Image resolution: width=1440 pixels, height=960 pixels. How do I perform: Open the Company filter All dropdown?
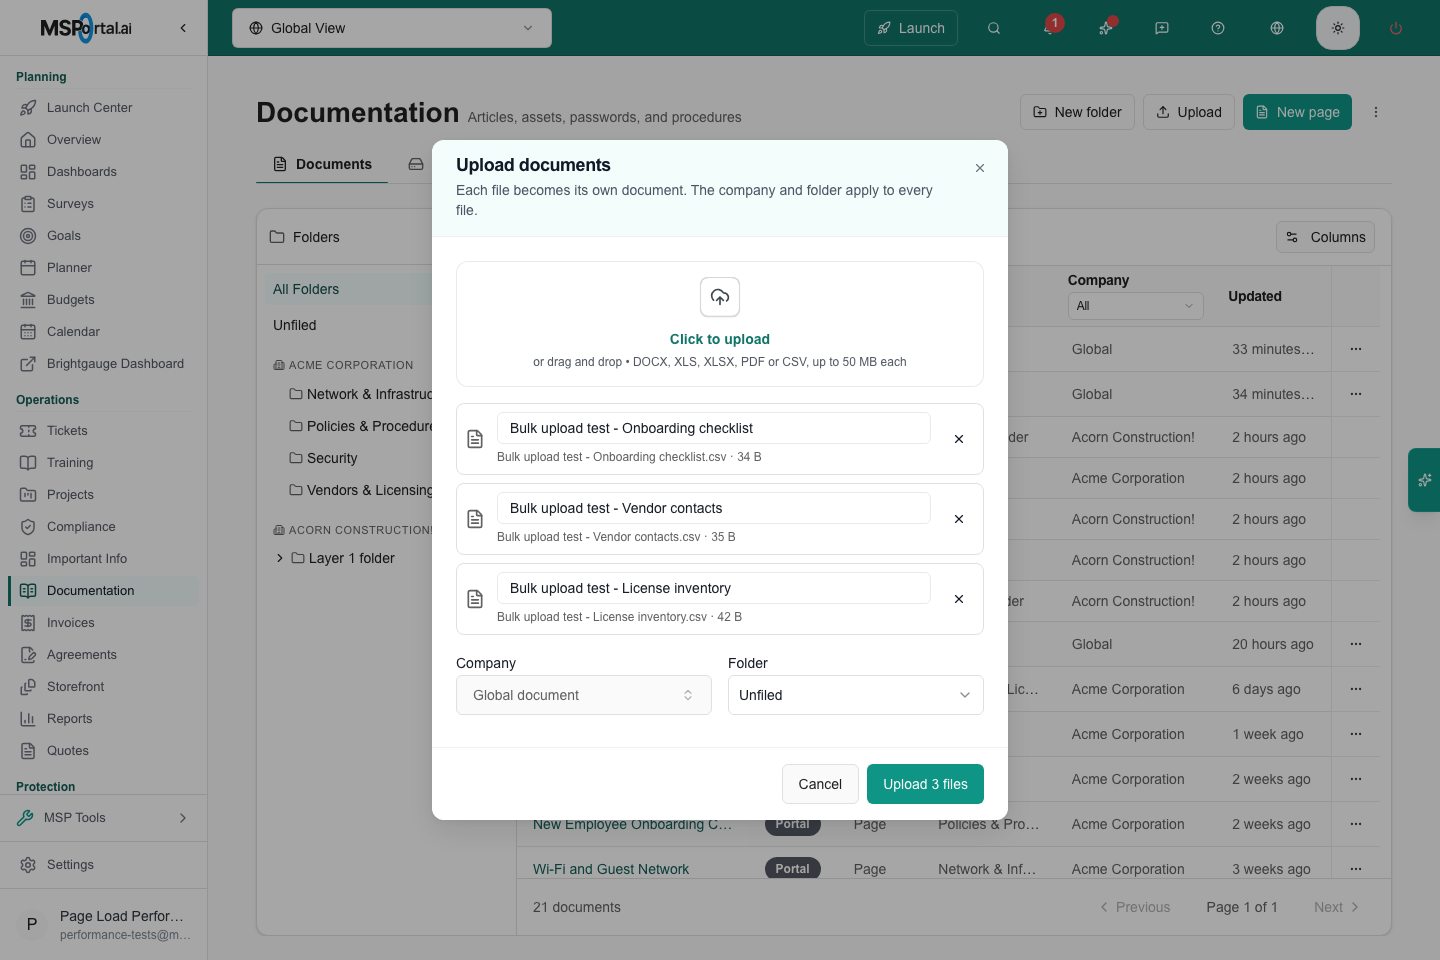(1136, 306)
